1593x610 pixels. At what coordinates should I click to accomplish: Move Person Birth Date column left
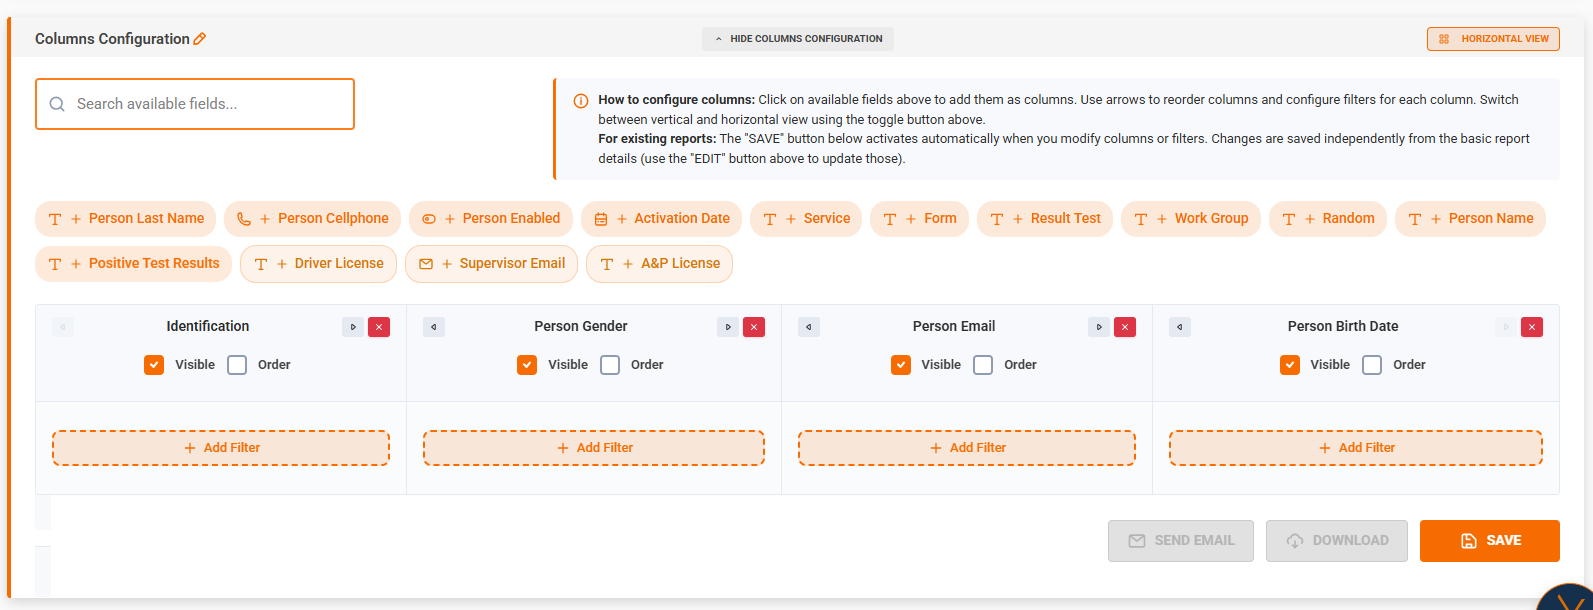pos(1180,327)
